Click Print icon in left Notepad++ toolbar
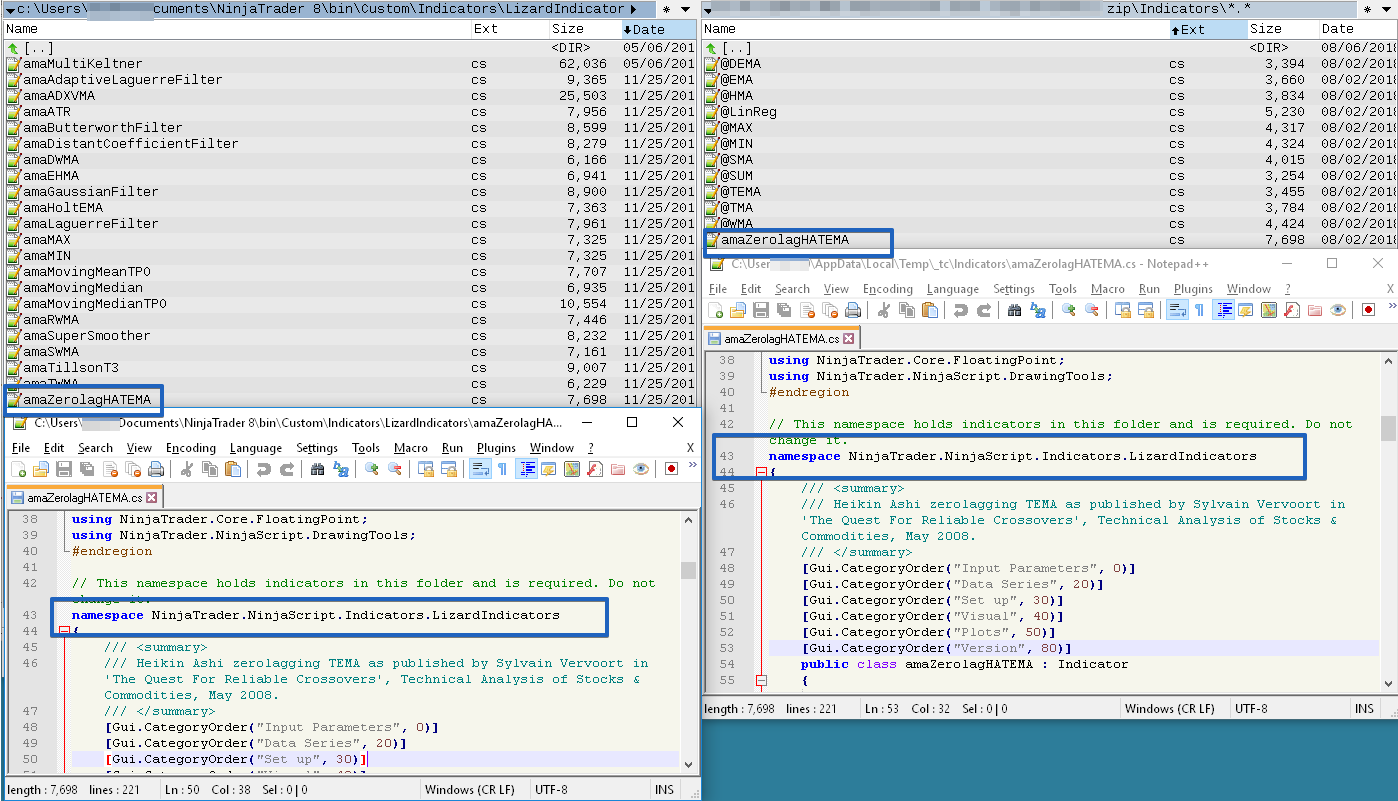The width and height of the screenshot is (1398, 801). tap(156, 469)
